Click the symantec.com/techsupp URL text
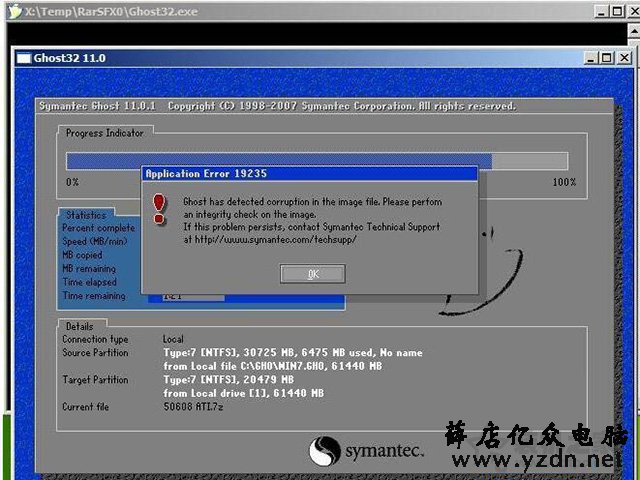The height and width of the screenshot is (480, 640). coord(275,240)
